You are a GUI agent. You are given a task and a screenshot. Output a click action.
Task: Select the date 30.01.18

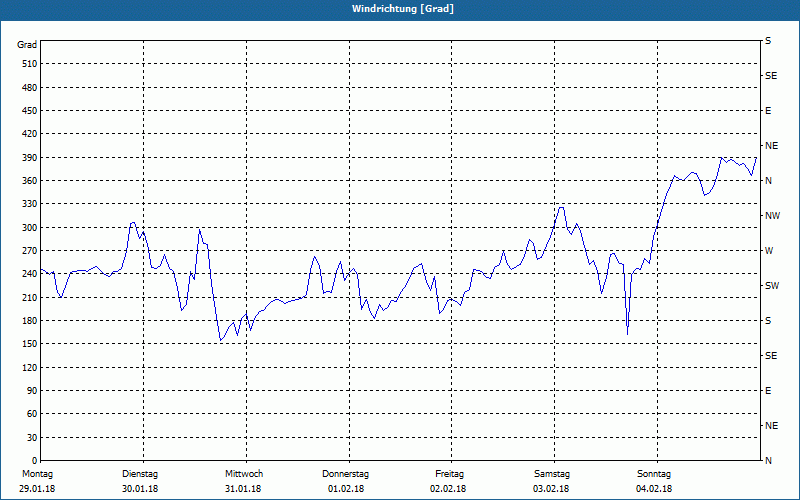(x=140, y=489)
